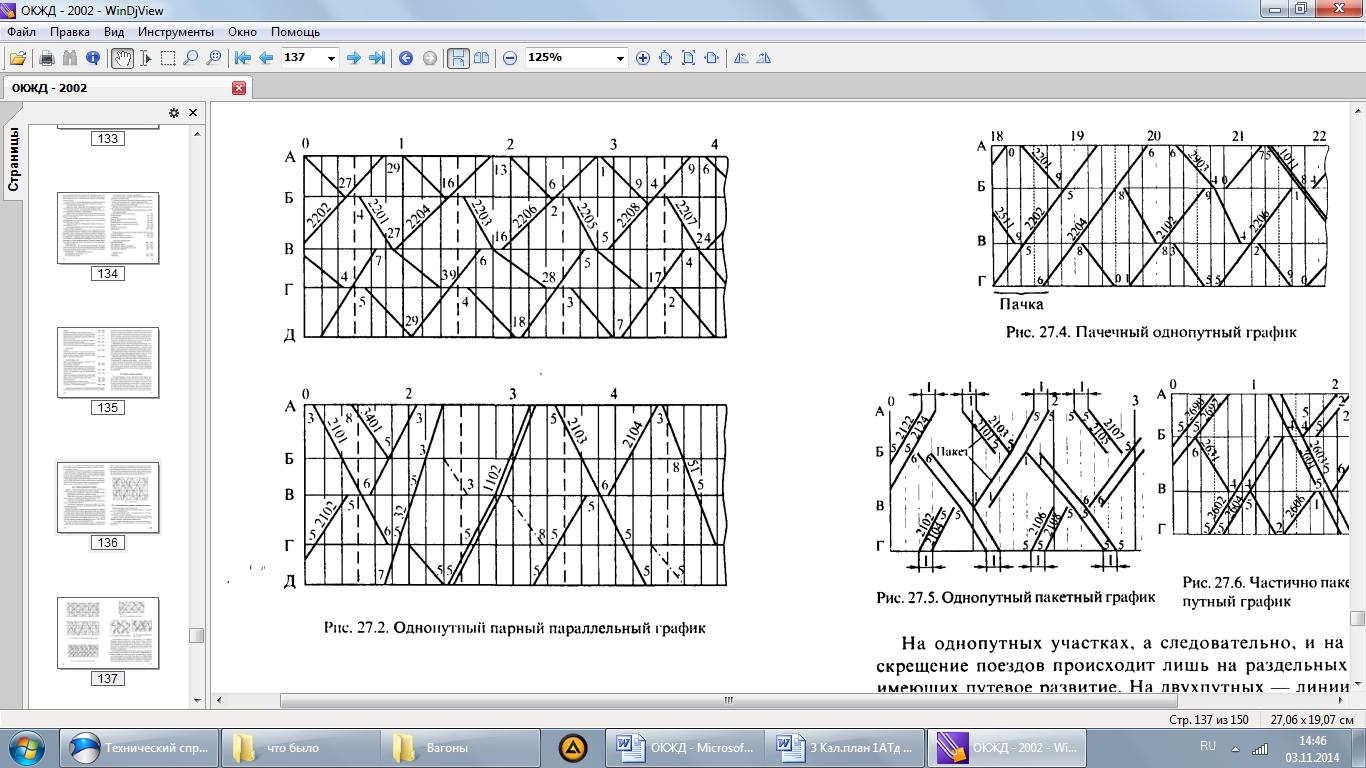Expand the 125% zoom level dropdown
This screenshot has width=1366, height=768.
(620, 58)
